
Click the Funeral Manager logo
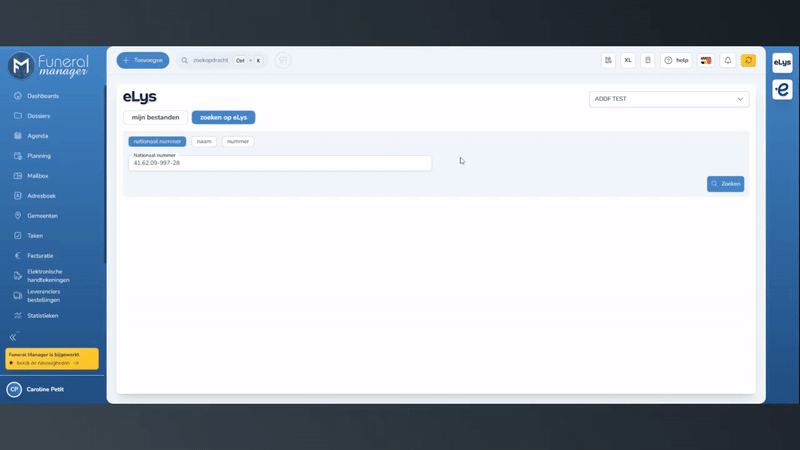click(x=49, y=65)
